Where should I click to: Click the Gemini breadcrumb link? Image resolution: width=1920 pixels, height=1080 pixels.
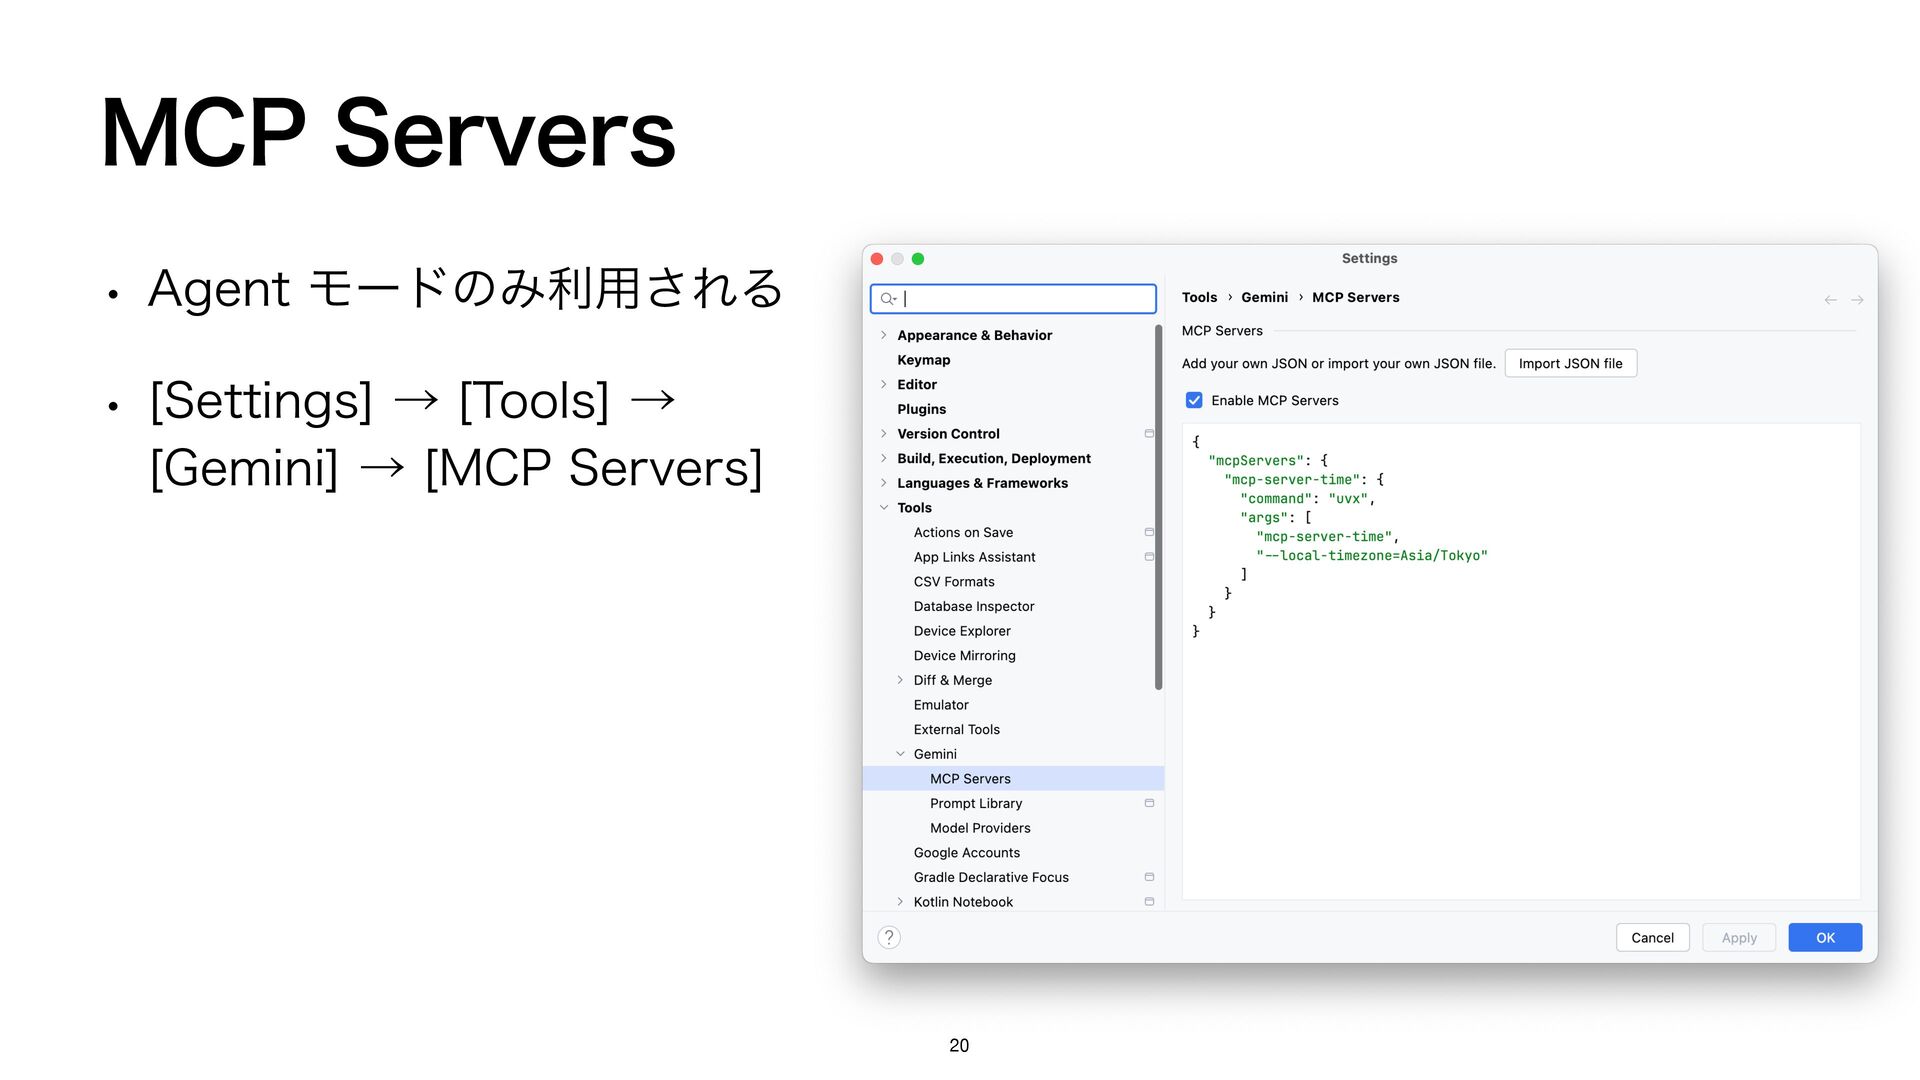[x=1264, y=297]
